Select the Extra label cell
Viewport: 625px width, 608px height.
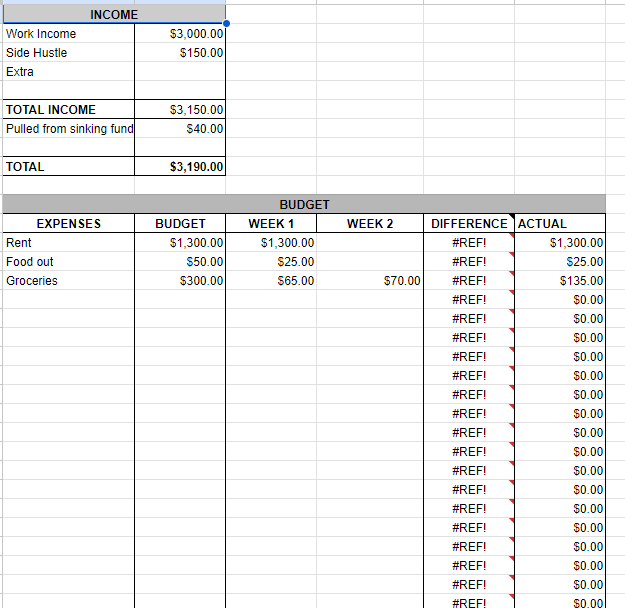coord(69,72)
